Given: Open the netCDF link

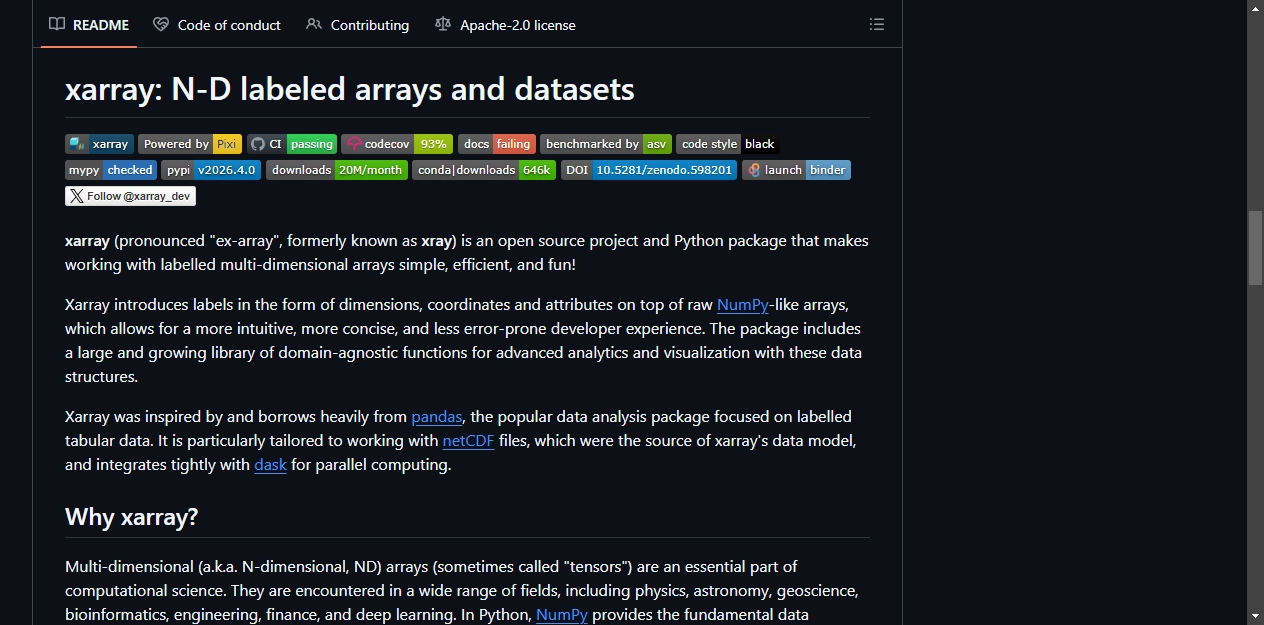Looking at the screenshot, I should (469, 441).
